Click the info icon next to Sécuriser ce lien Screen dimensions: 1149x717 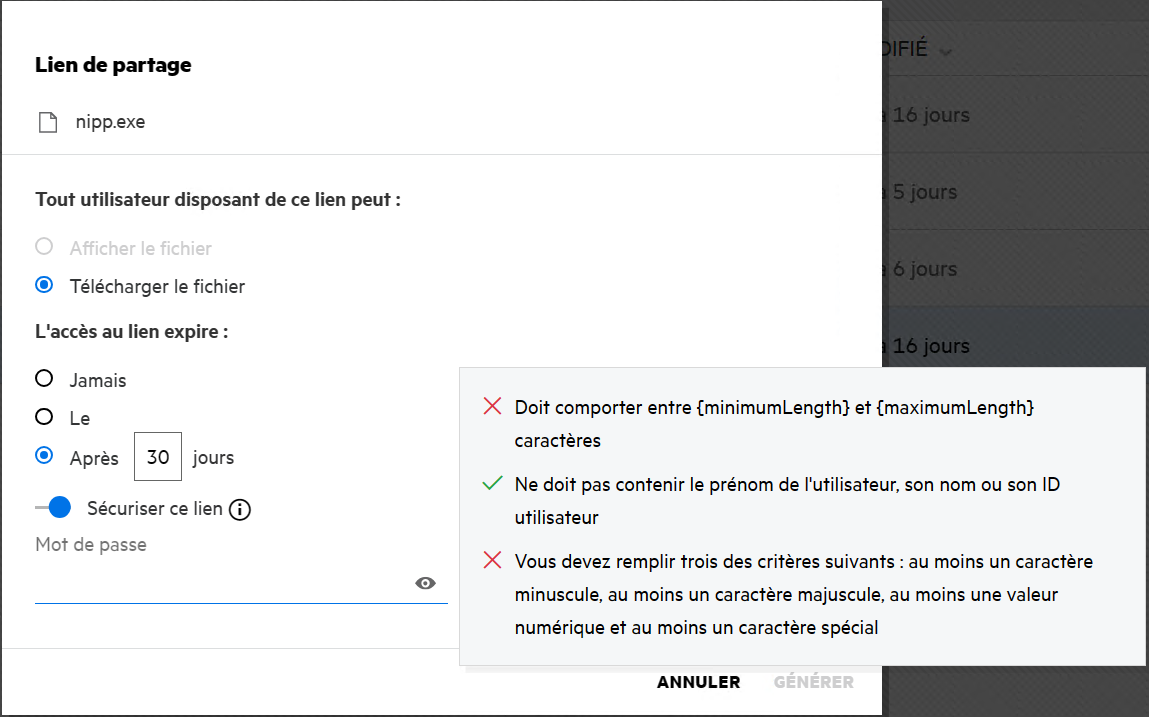pyautogui.click(x=240, y=510)
